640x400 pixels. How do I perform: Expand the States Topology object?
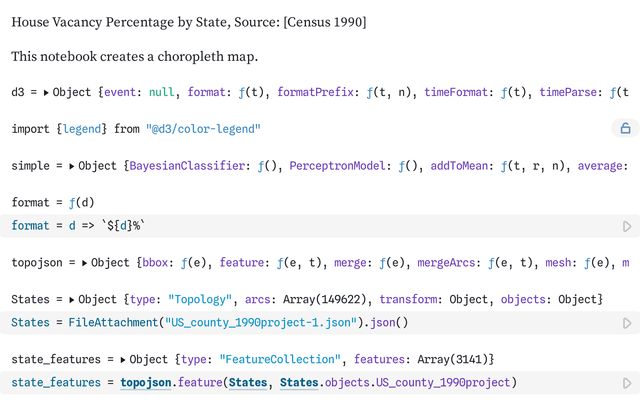(72, 300)
